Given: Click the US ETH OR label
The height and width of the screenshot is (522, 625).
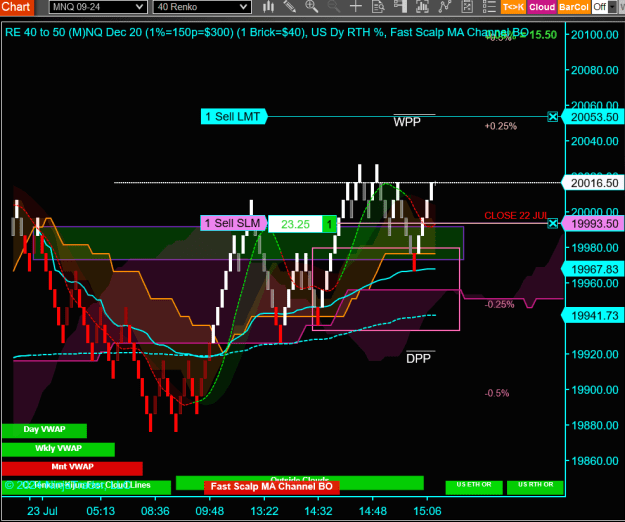Looking at the screenshot, I should (474, 487).
